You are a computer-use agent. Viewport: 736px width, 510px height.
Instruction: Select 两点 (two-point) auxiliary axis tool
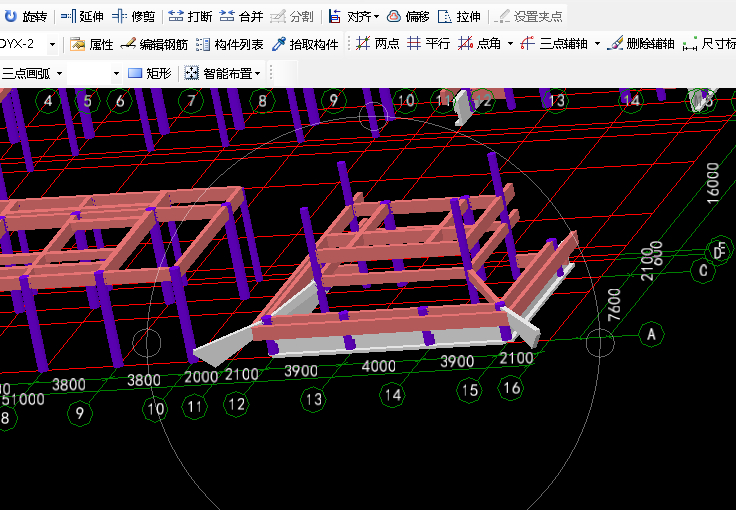[x=377, y=44]
